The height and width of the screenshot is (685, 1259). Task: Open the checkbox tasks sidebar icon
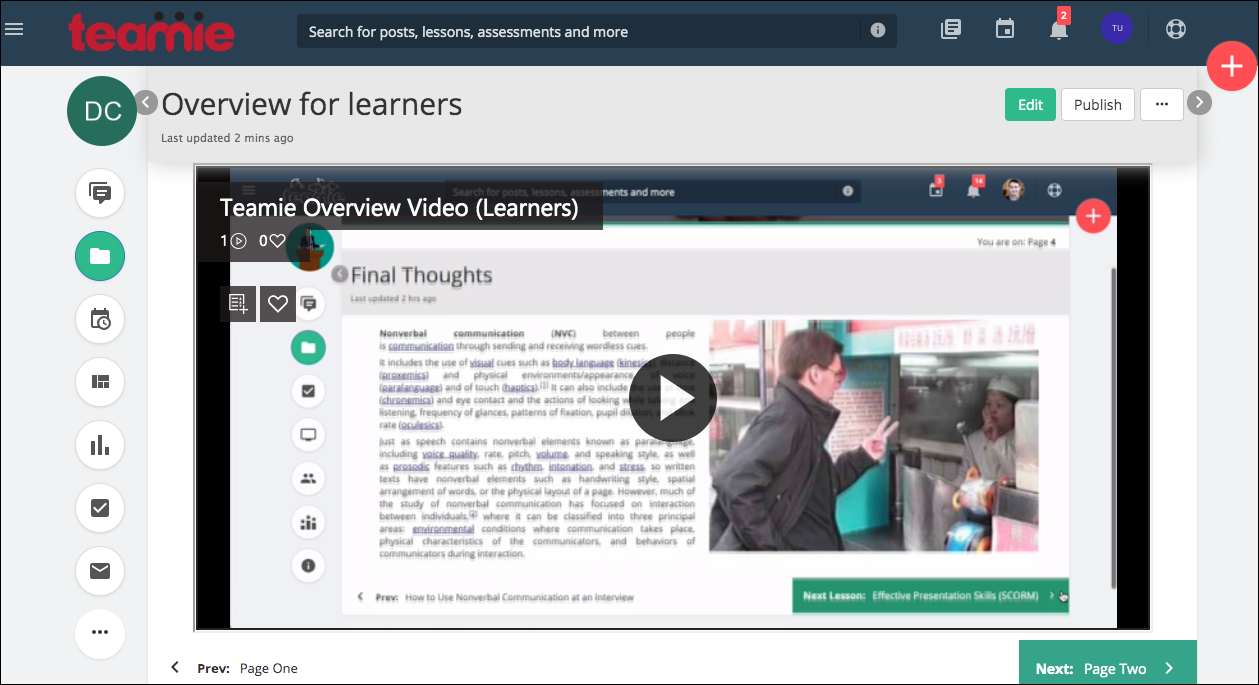tap(100, 508)
